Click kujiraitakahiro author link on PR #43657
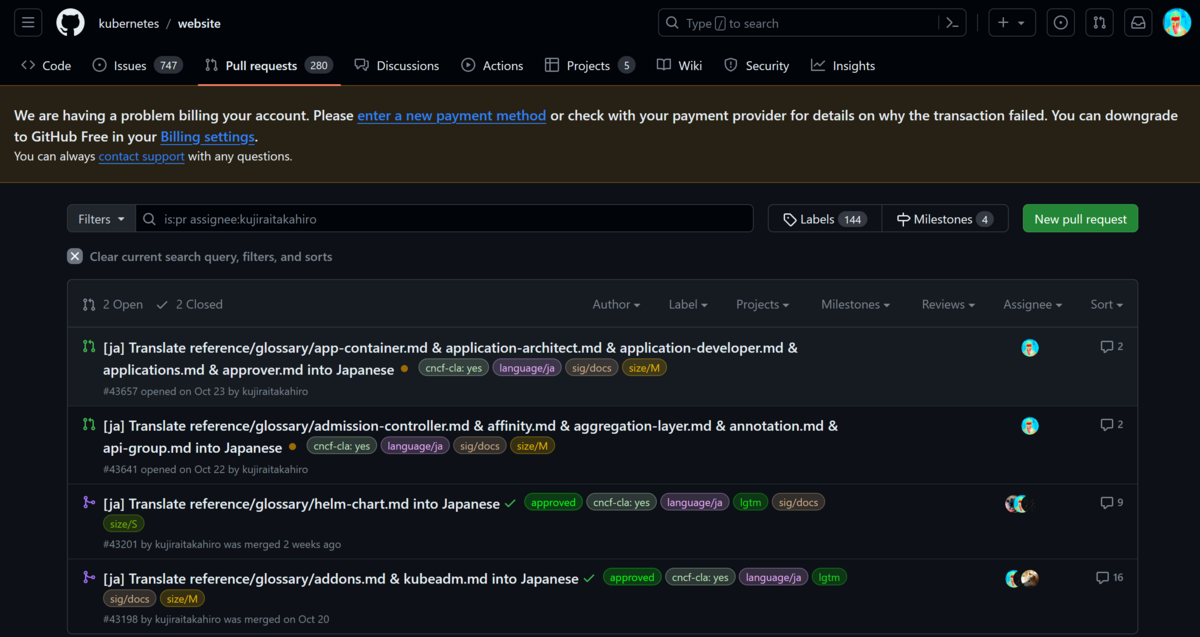This screenshot has height=637, width=1200. tap(275, 392)
